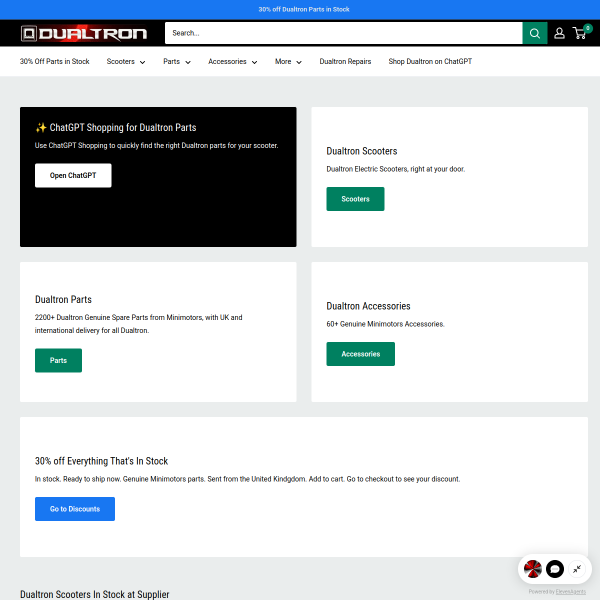This screenshot has width=600, height=600.
Task: Click the red spinning wheel chat avatar
Action: pos(532,569)
